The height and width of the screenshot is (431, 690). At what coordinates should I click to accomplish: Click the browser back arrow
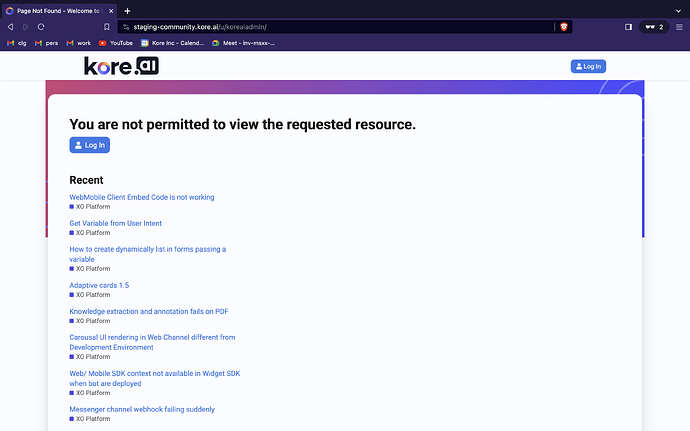point(10,27)
